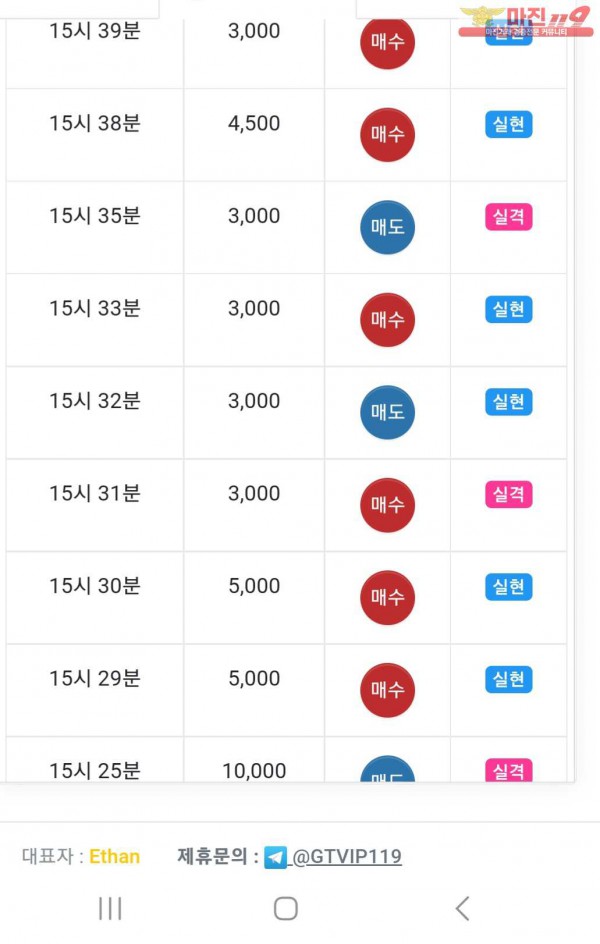
Task: Click the 실격 badge in the 15시 35분 row
Action: click(509, 217)
